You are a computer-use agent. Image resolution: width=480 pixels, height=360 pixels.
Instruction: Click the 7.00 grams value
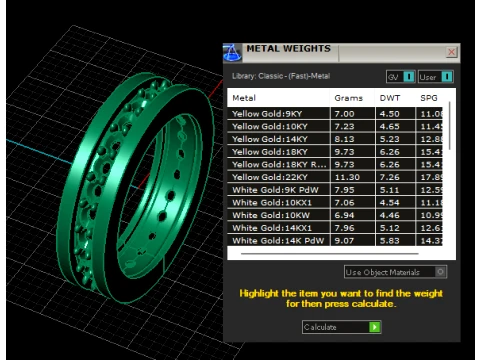pos(344,114)
